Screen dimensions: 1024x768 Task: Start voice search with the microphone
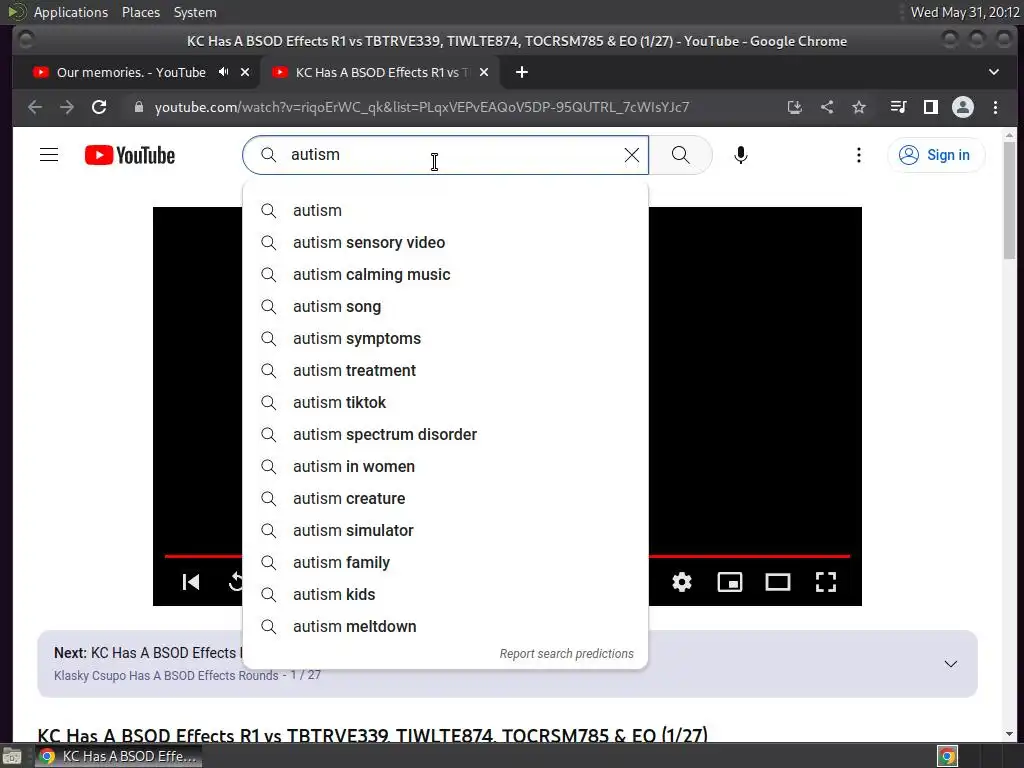[x=741, y=155]
